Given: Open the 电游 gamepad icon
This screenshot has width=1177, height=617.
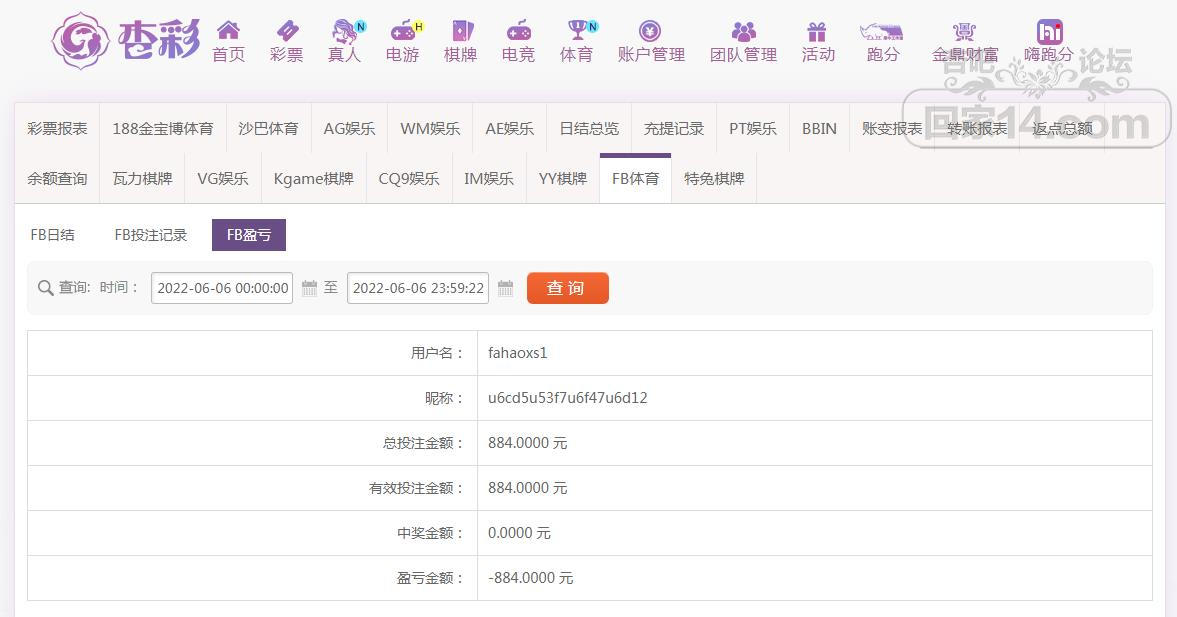Looking at the screenshot, I should point(403,31).
